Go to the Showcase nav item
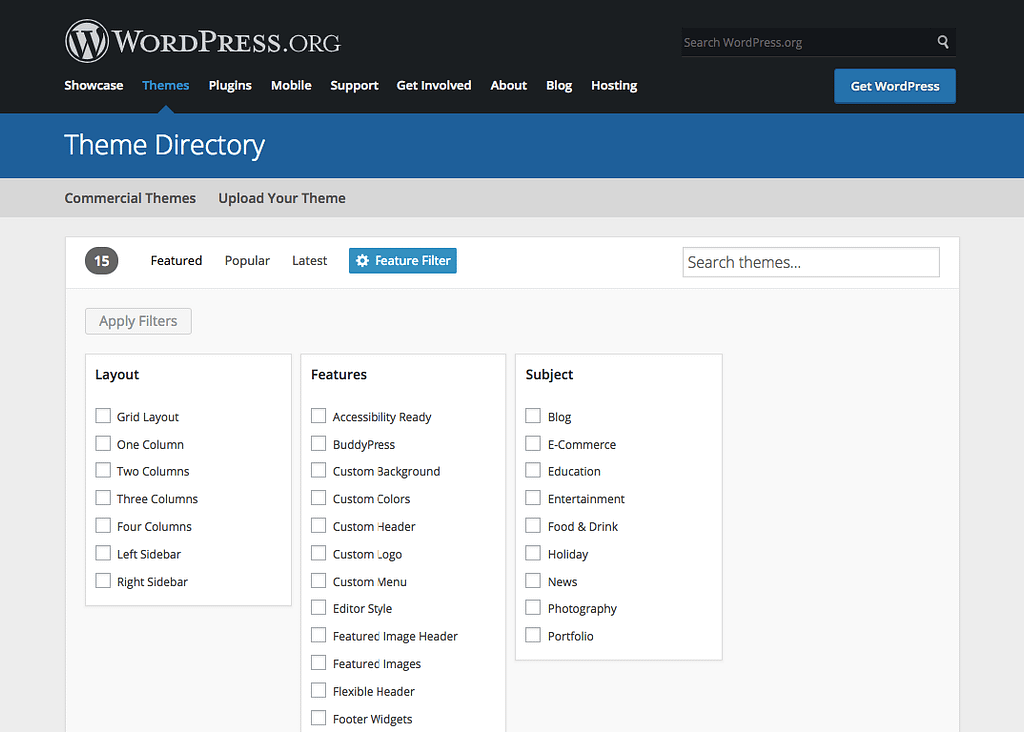Screen dimensions: 1024x732 [94, 86]
